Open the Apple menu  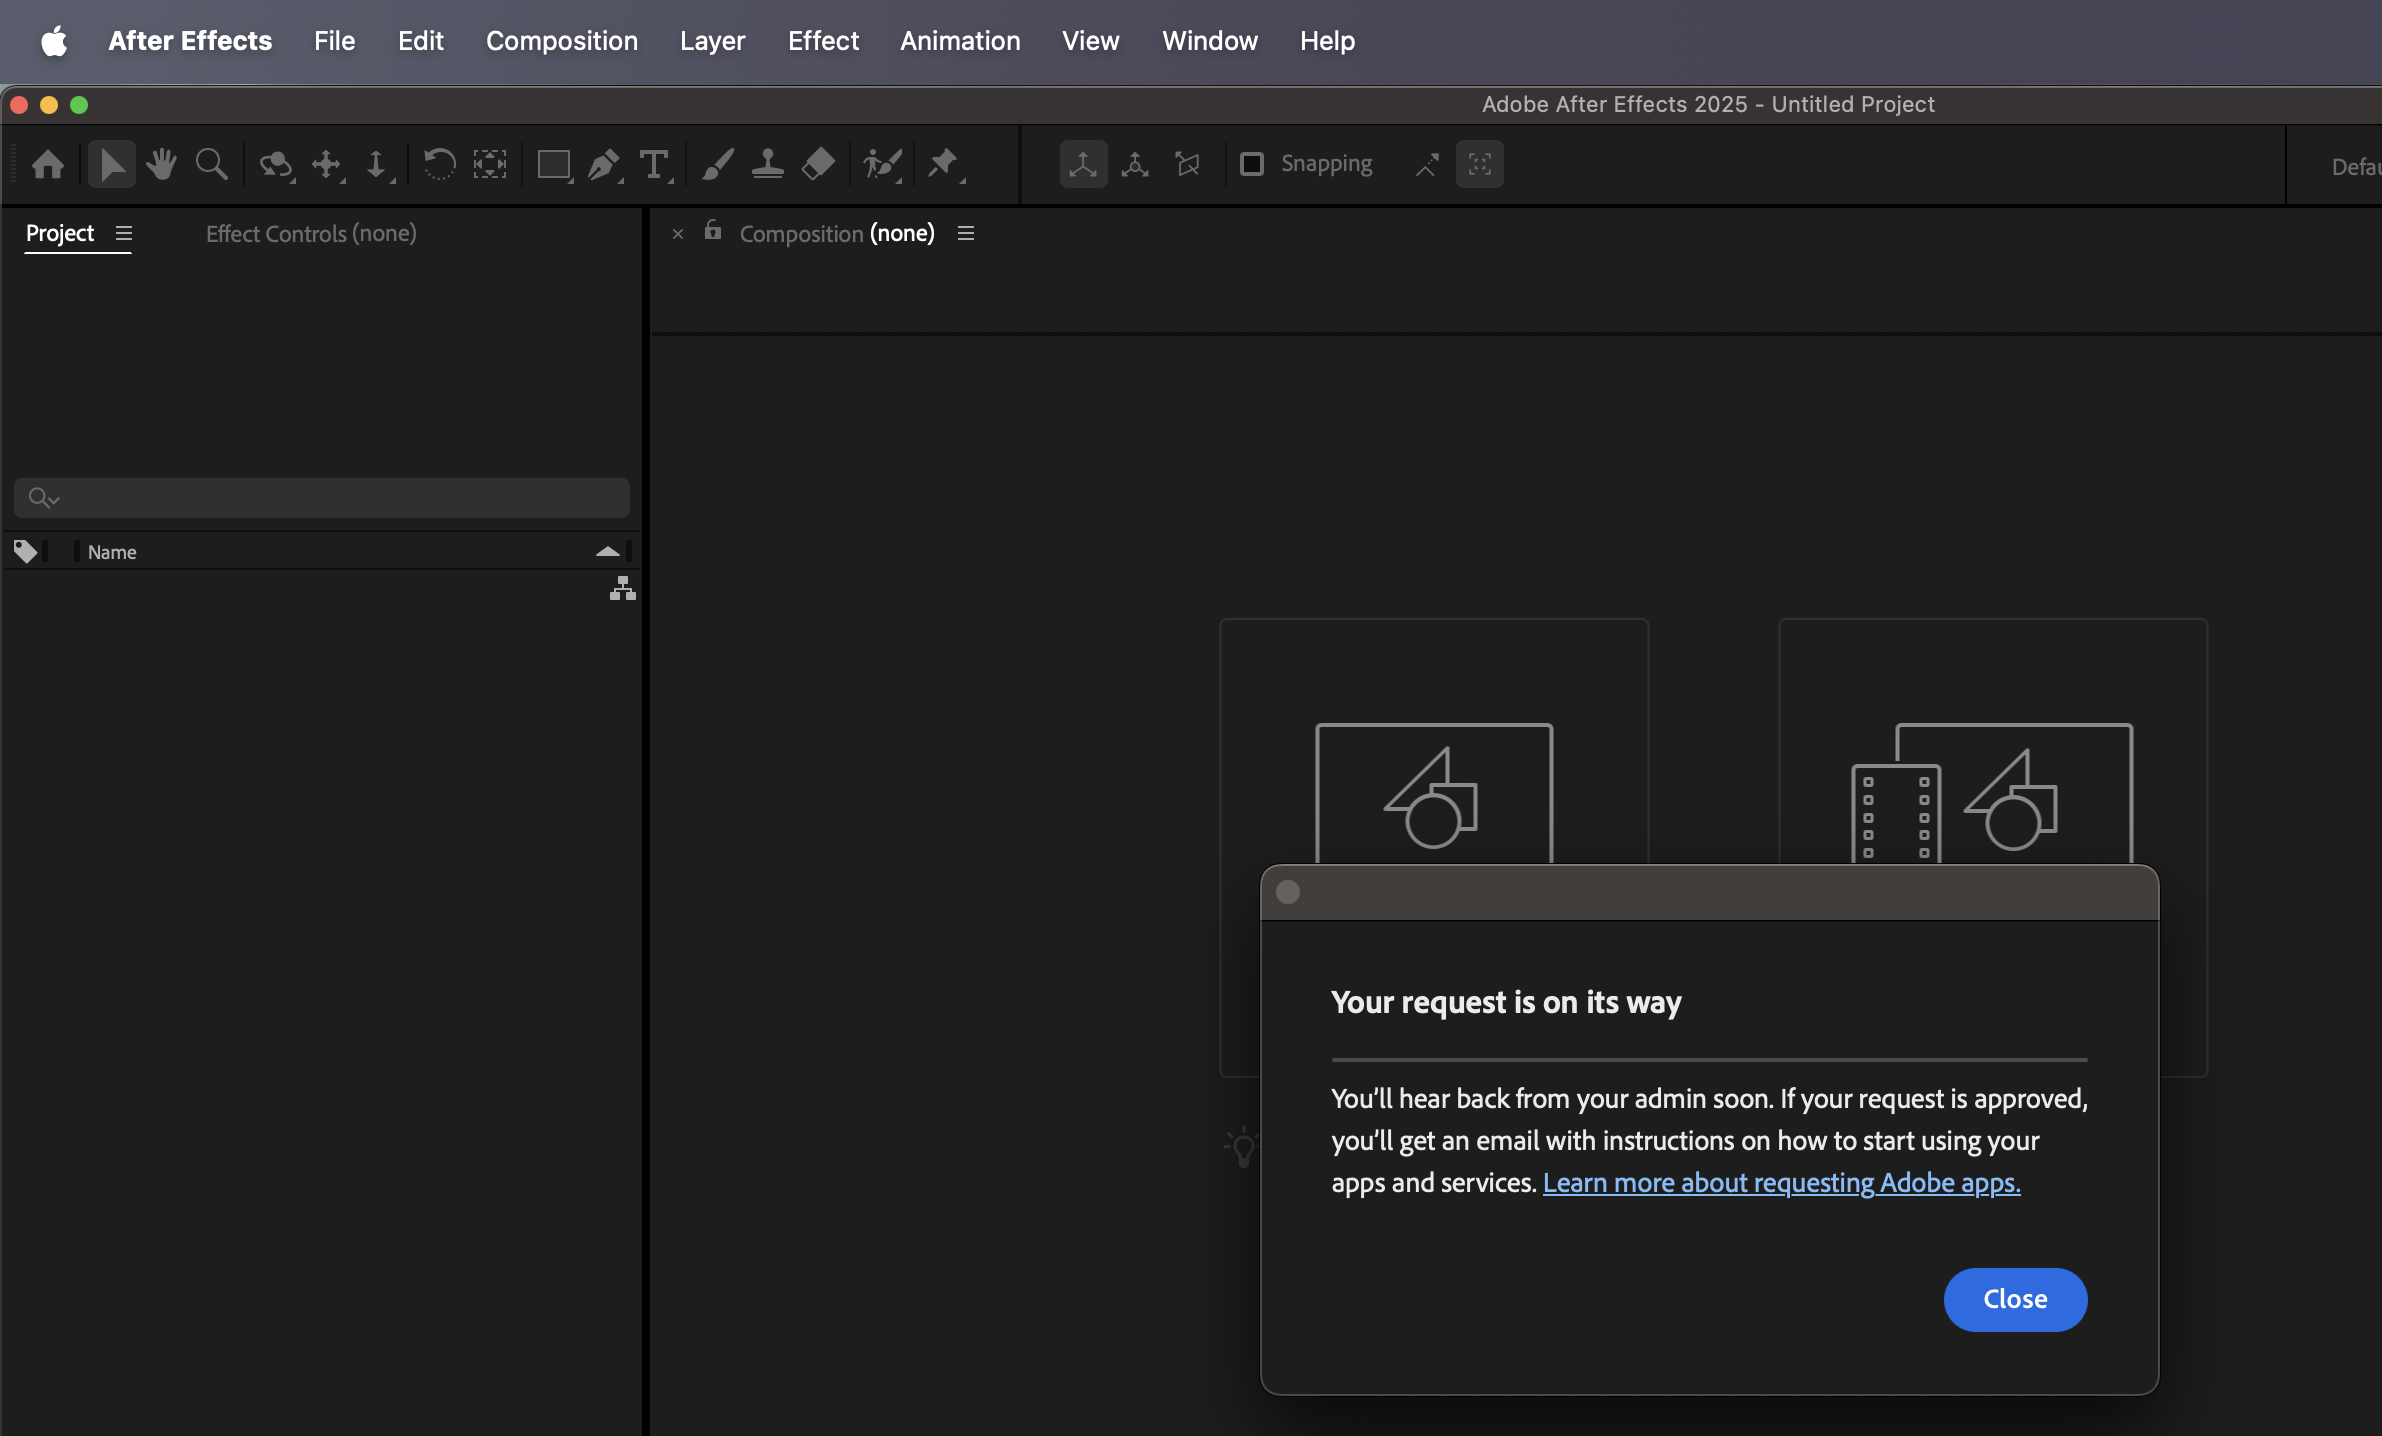54,41
